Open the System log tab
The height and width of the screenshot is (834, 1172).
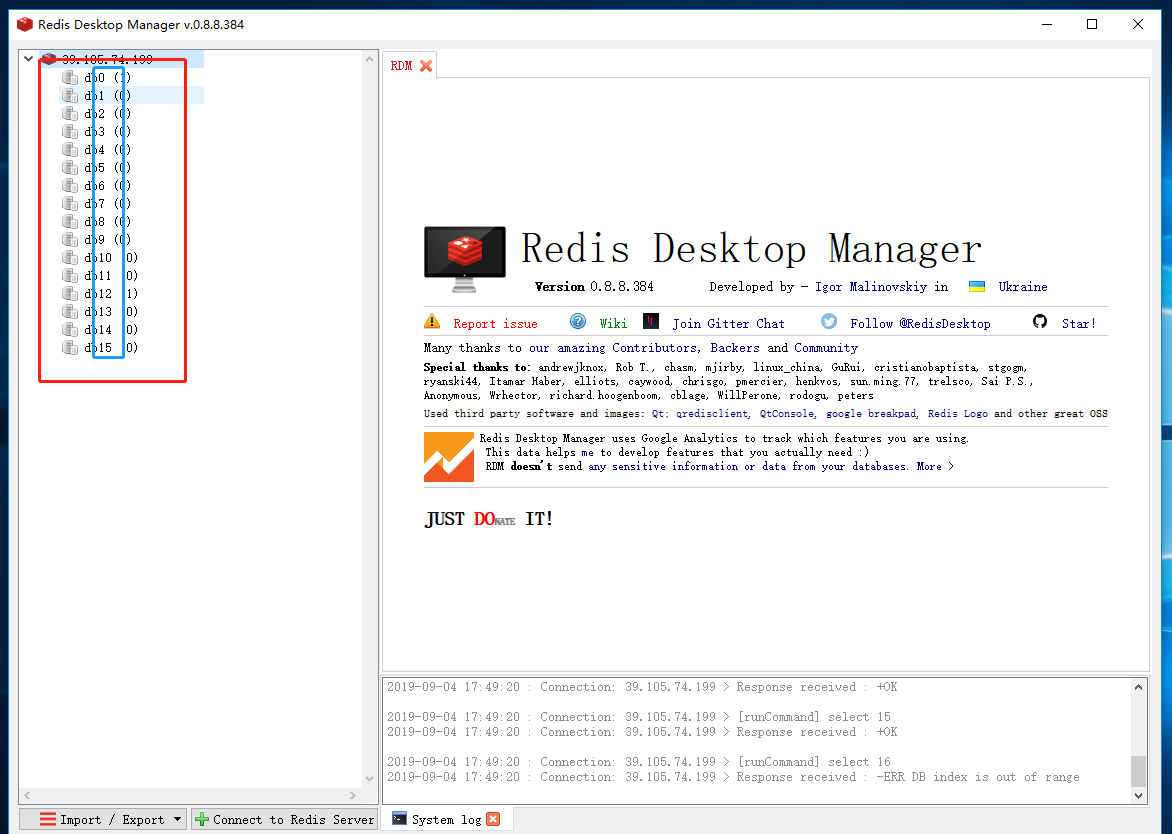(445, 819)
